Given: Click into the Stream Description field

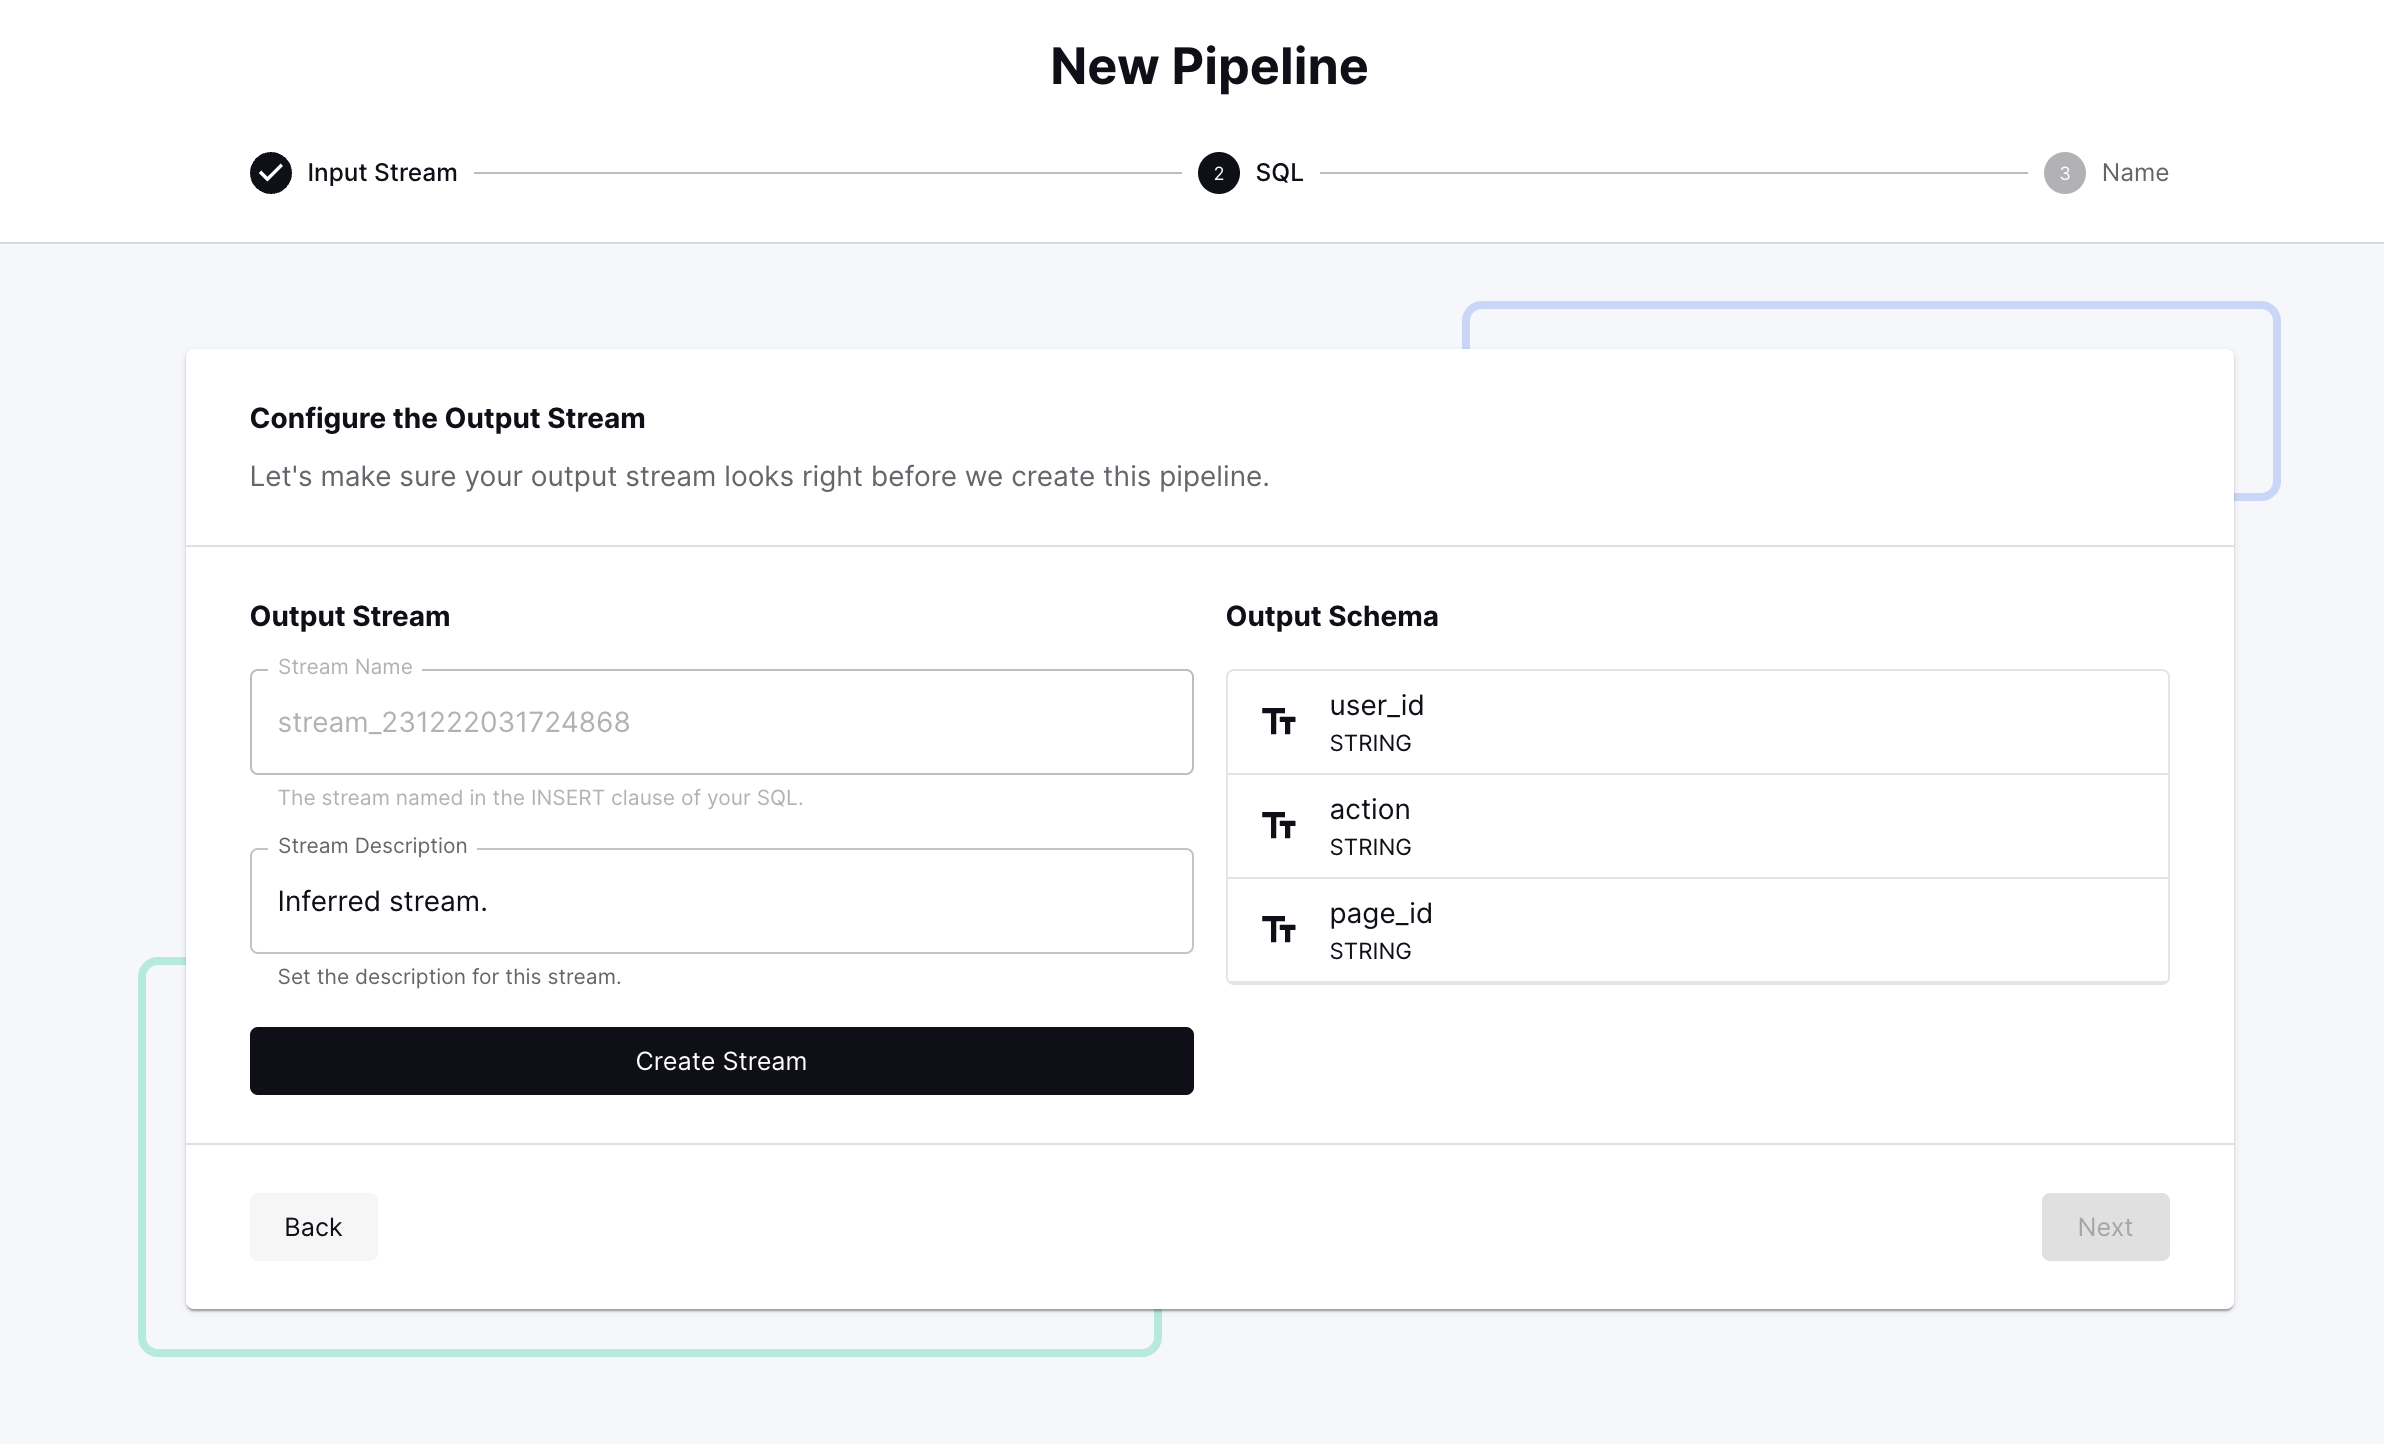Looking at the screenshot, I should [721, 901].
